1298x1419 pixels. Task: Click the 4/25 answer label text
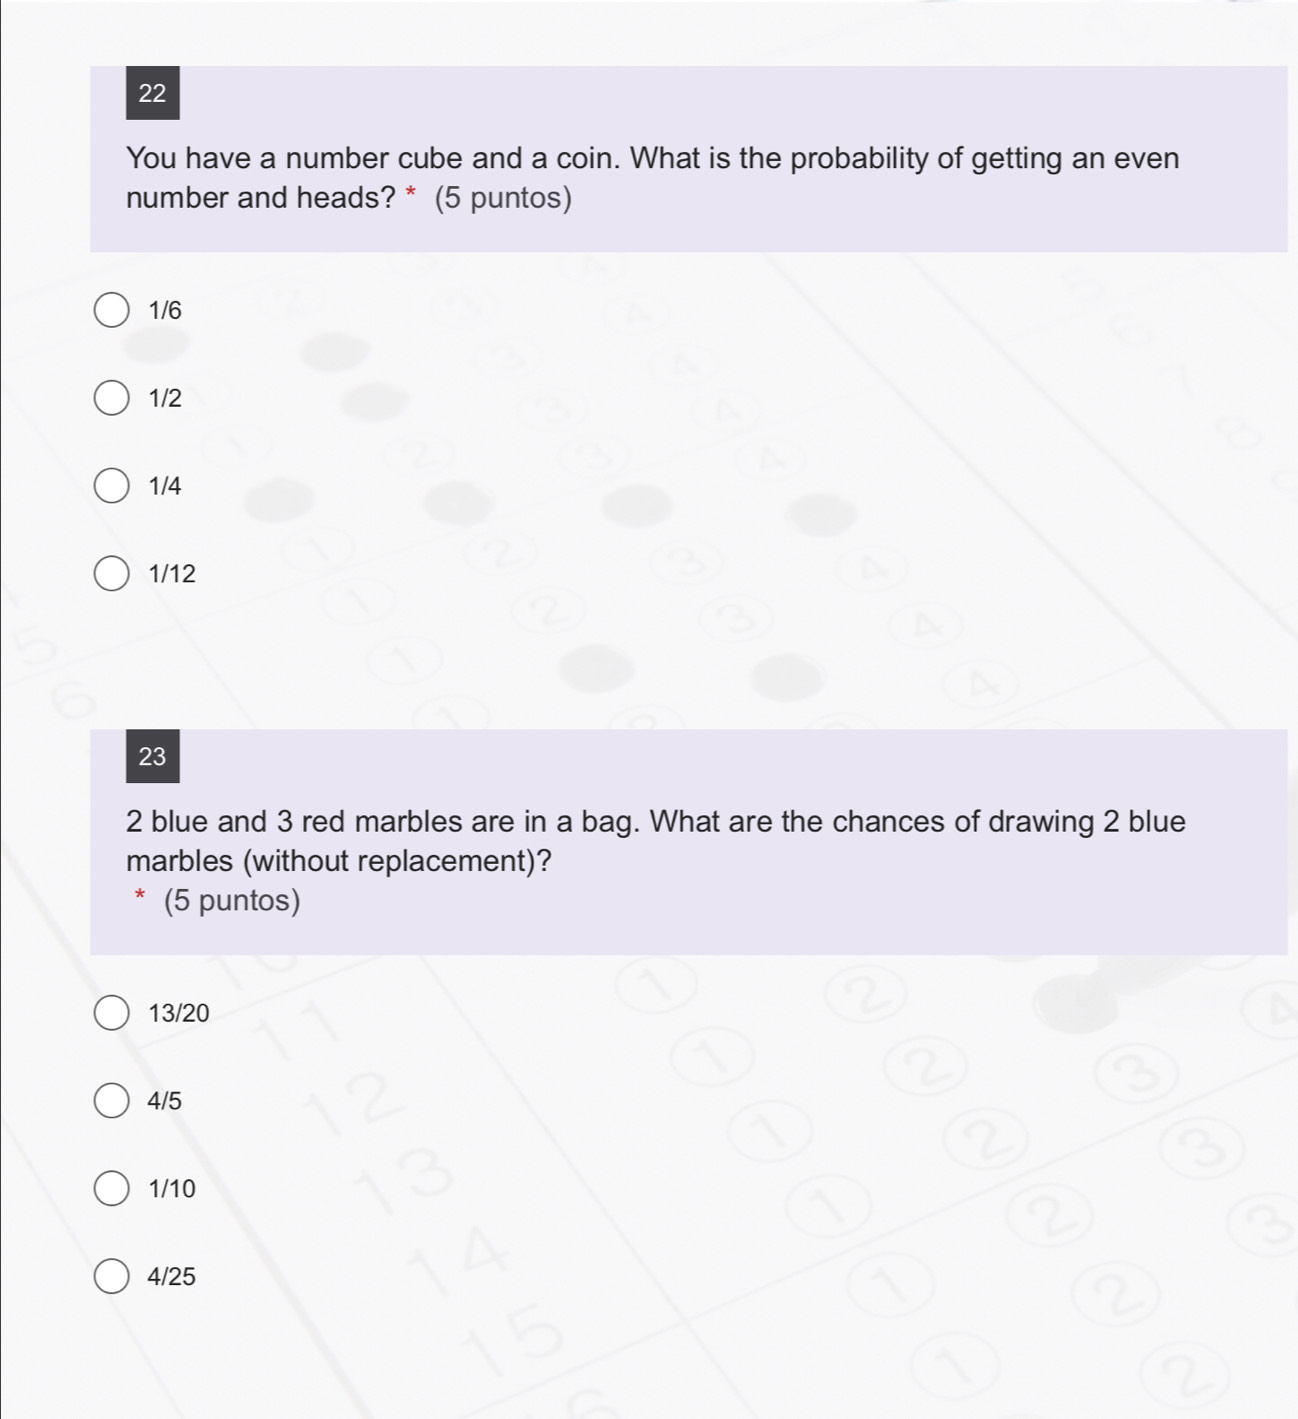click(172, 1277)
